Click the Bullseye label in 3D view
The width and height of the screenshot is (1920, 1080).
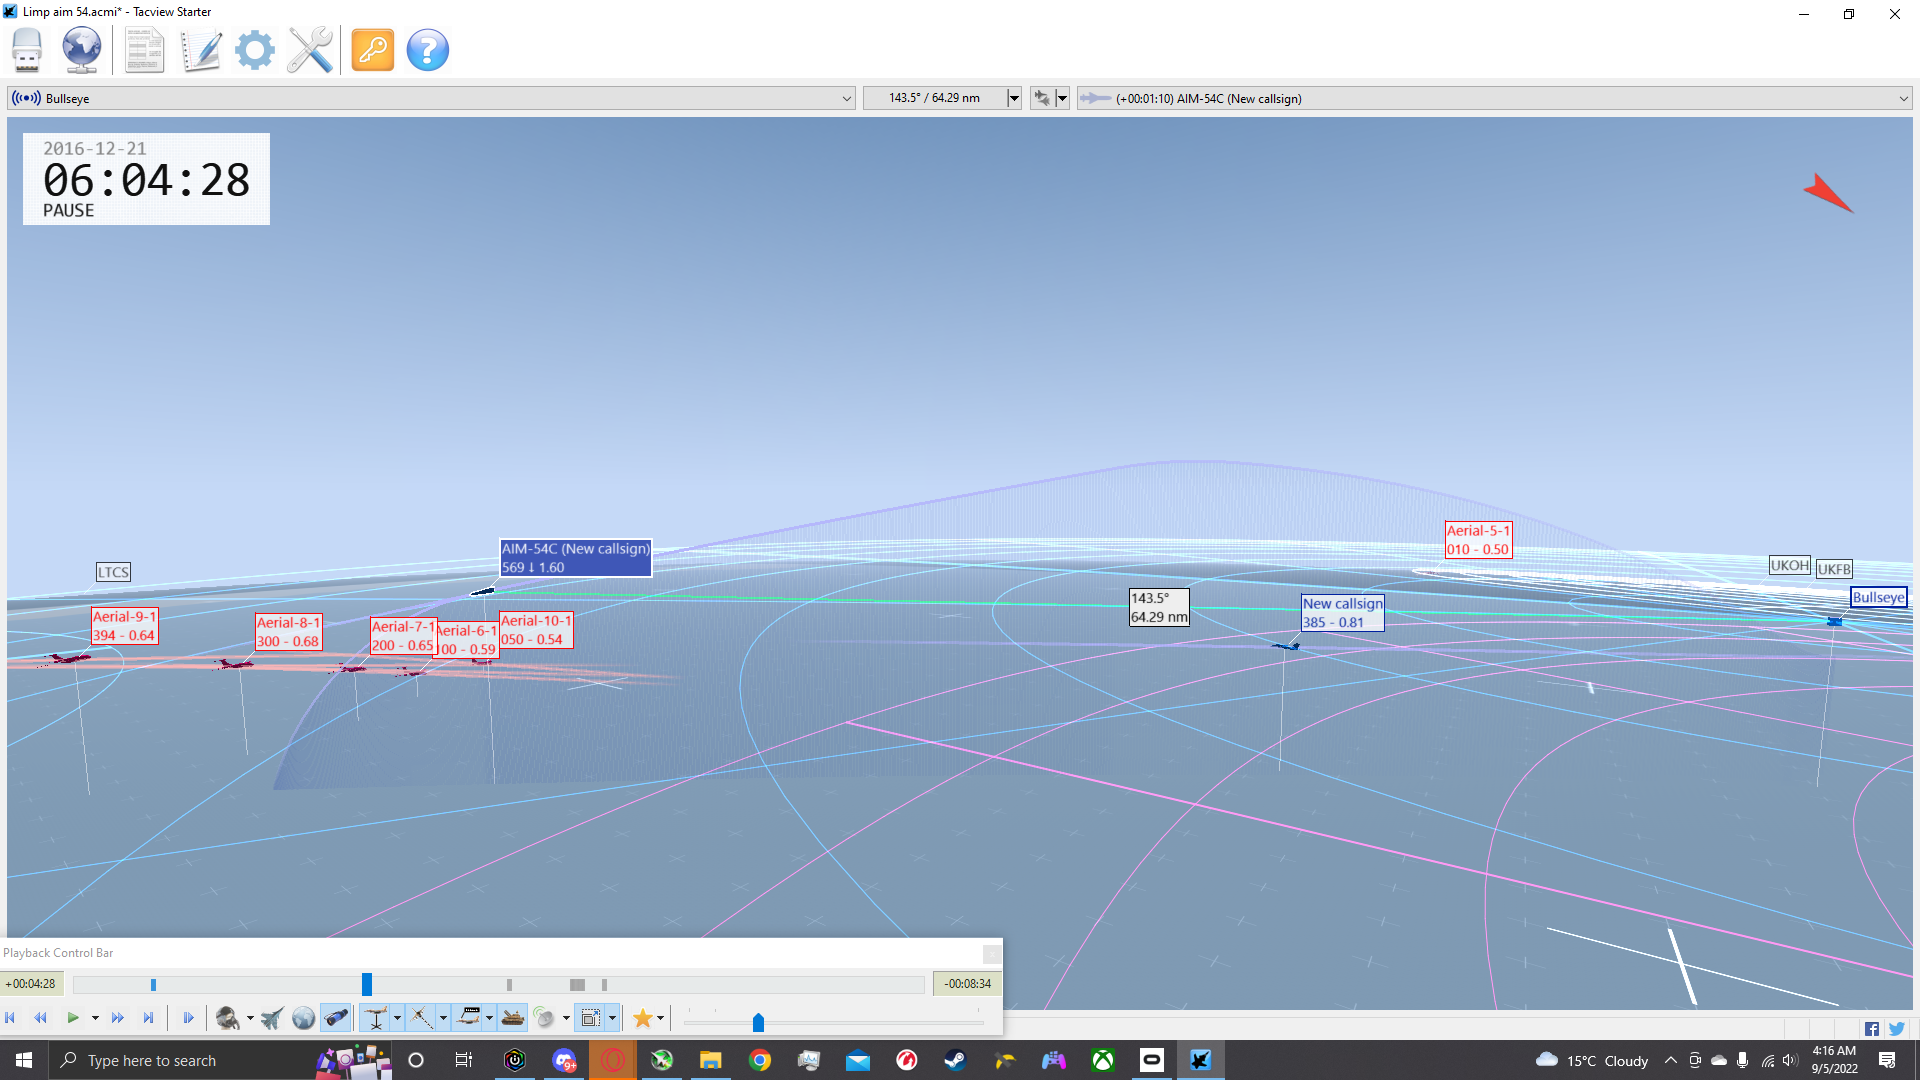(1878, 598)
